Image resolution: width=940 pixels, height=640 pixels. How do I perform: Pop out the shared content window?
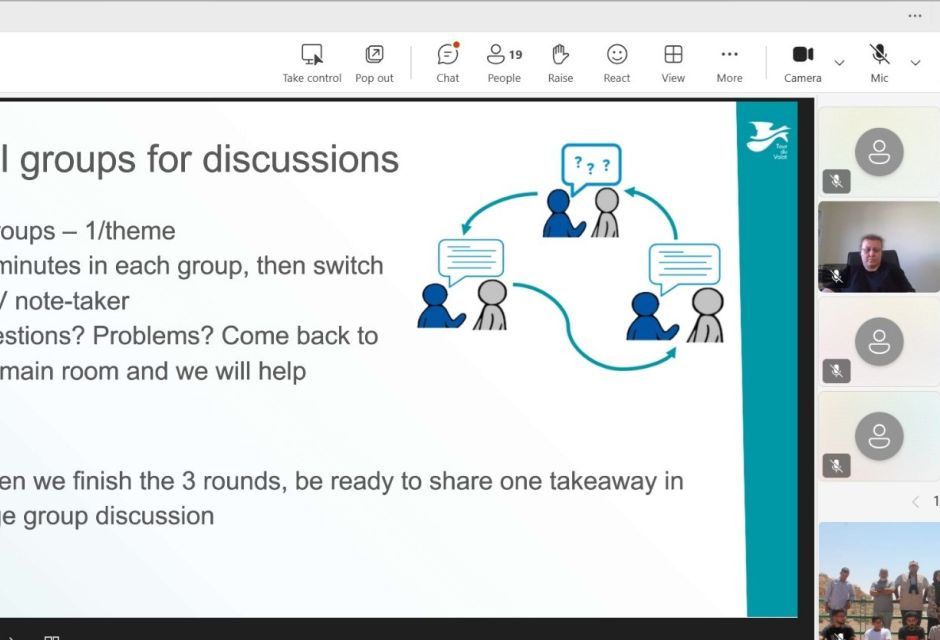coord(374,62)
